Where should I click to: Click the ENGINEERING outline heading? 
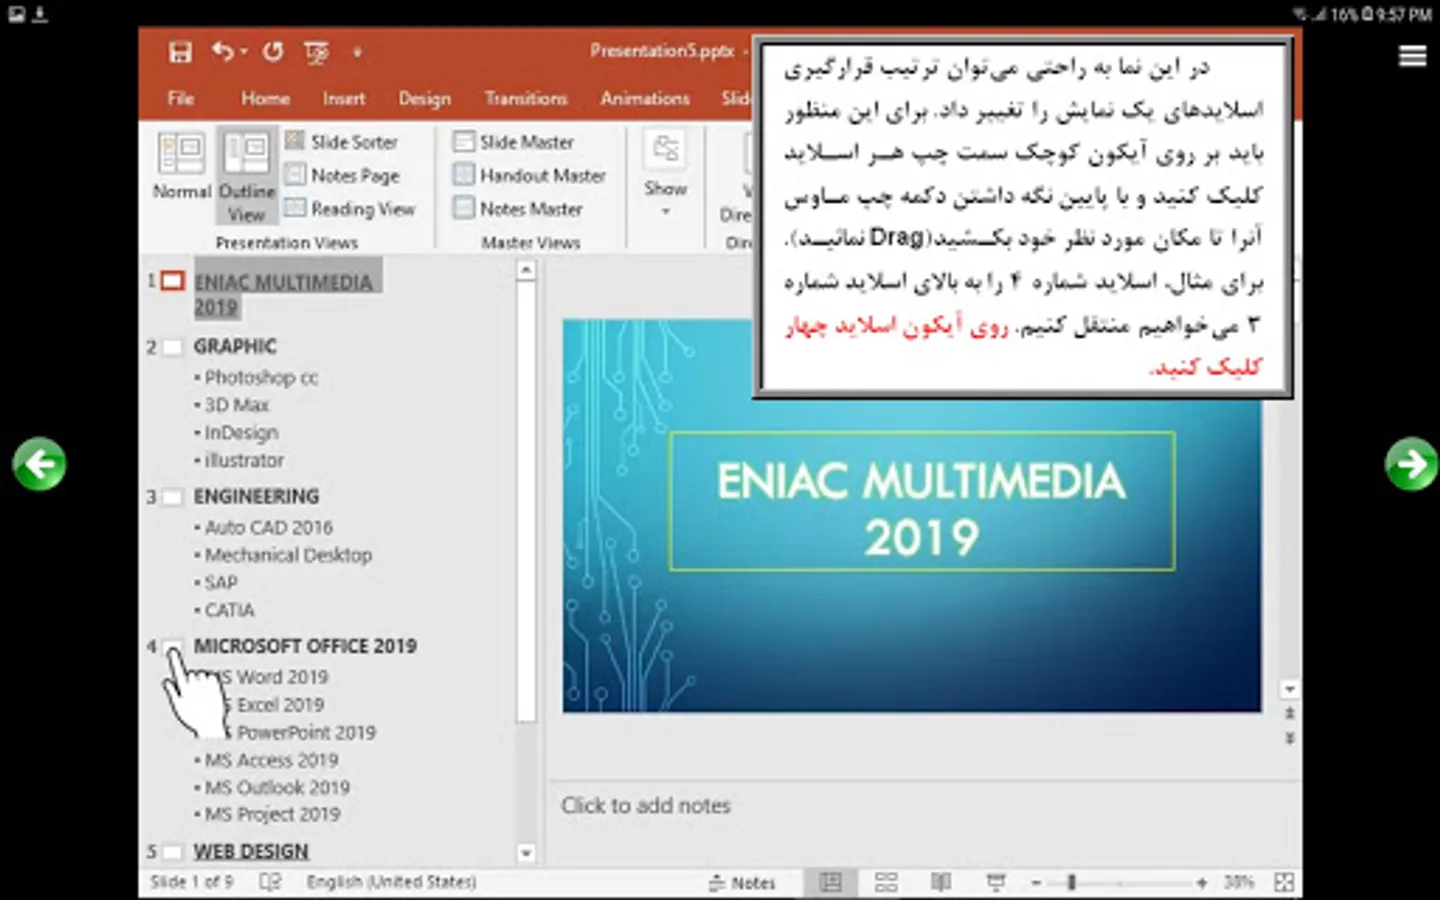256,496
